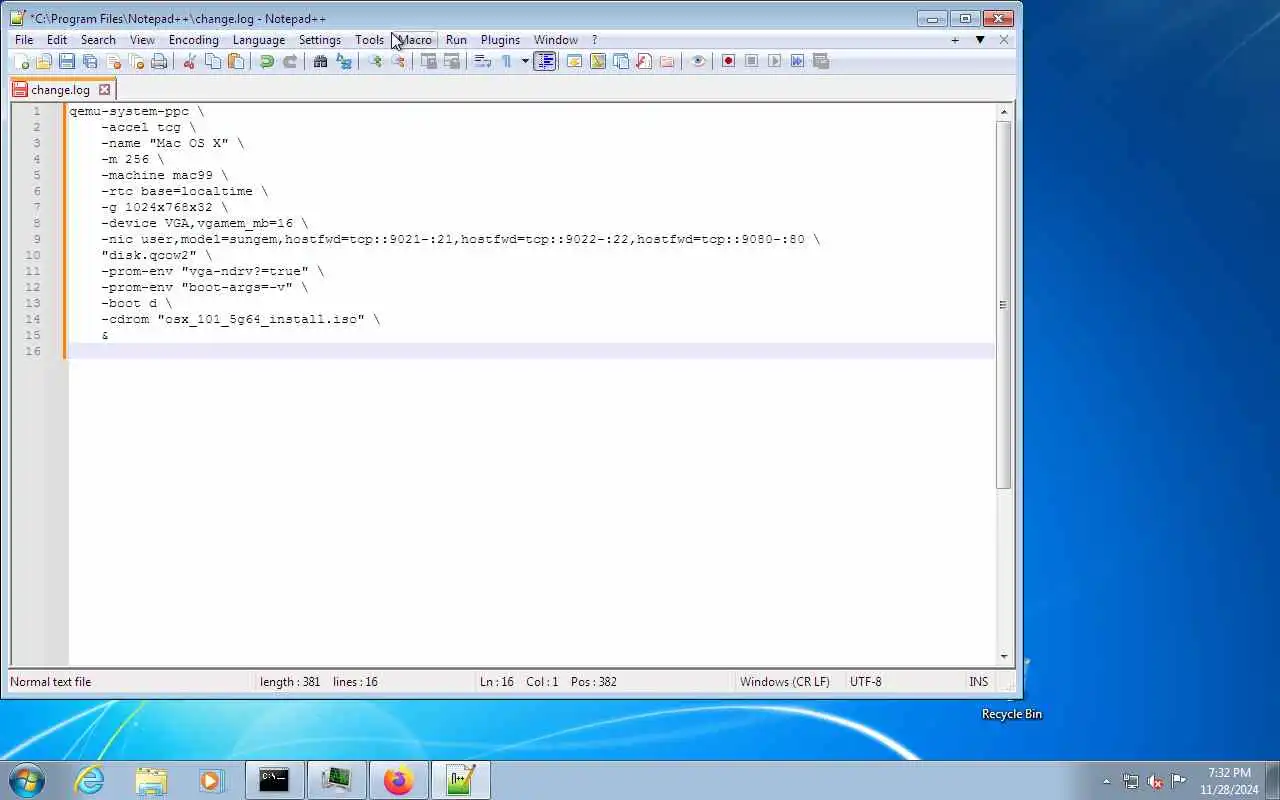Run macro multiple times icon
Viewport: 1280px width, 800px height.
coord(797,61)
